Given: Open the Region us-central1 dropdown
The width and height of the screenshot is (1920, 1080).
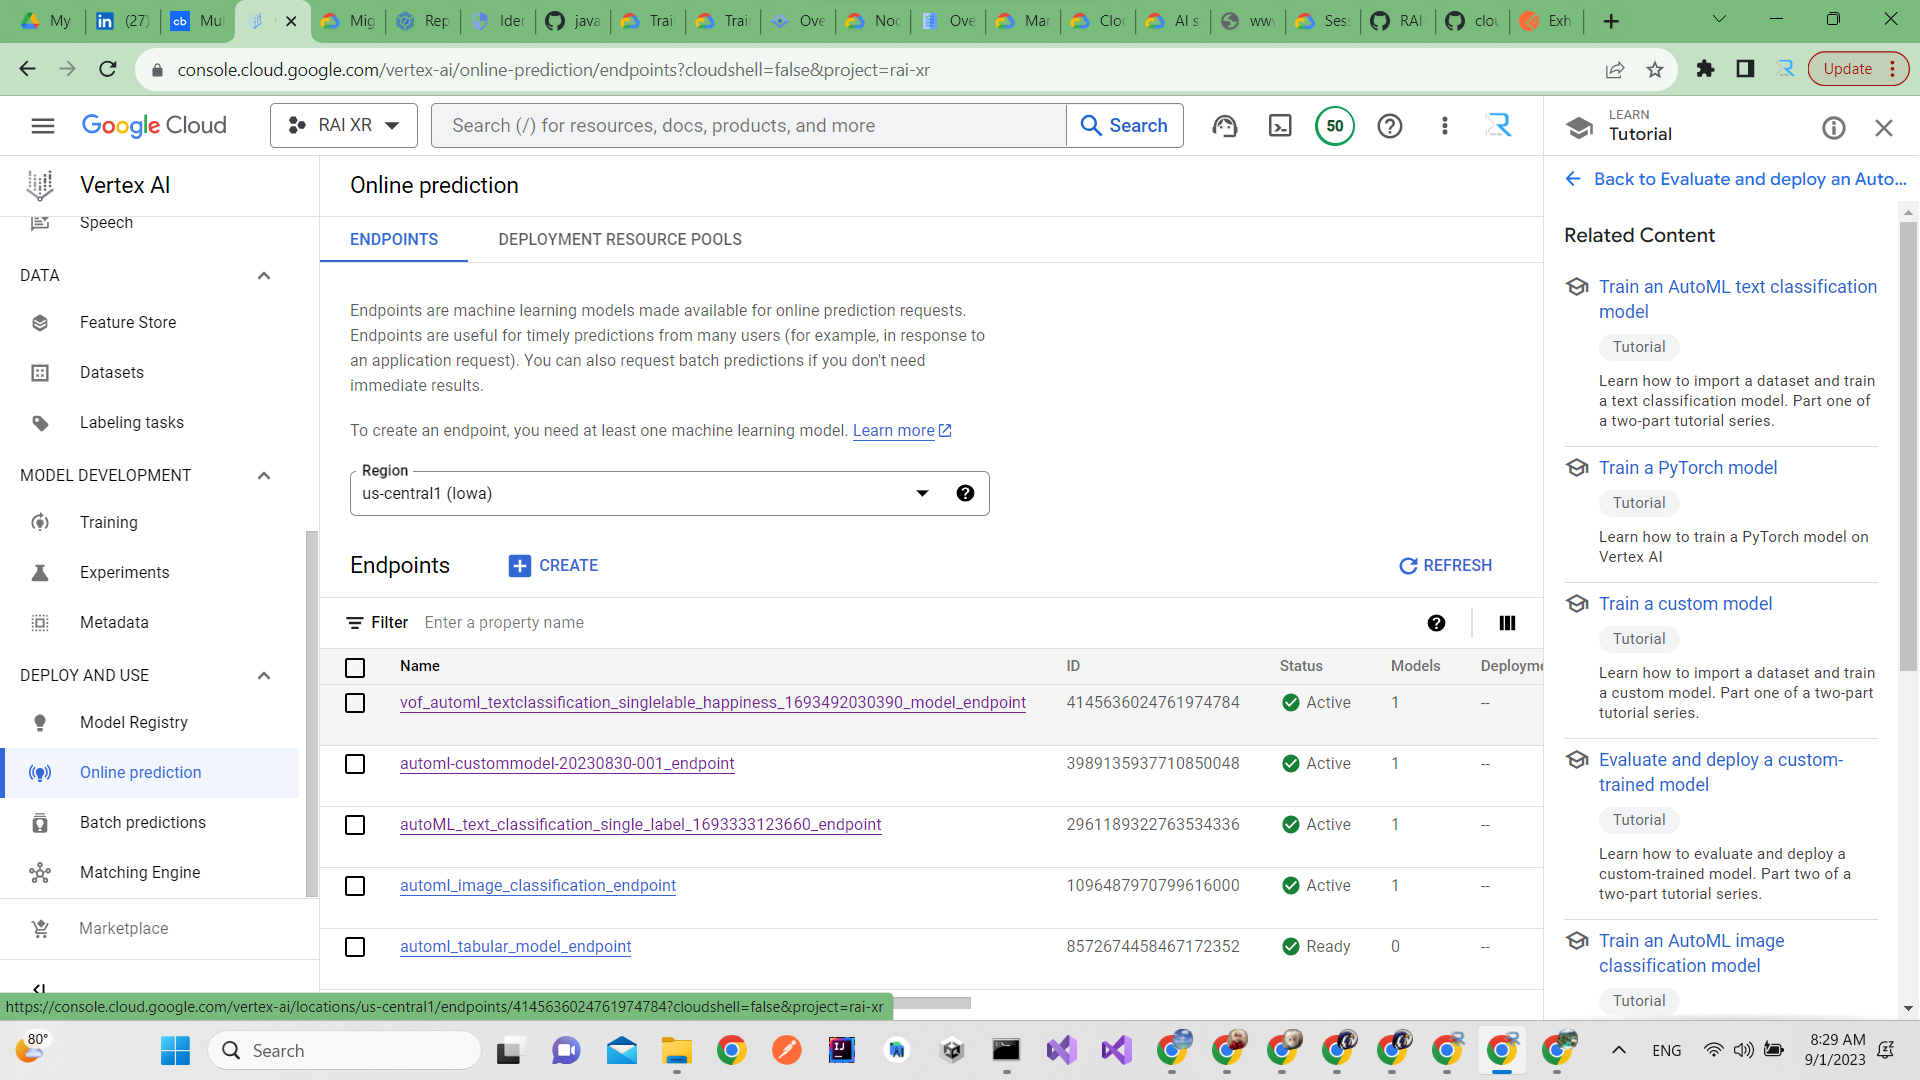Looking at the screenshot, I should click(x=640, y=494).
